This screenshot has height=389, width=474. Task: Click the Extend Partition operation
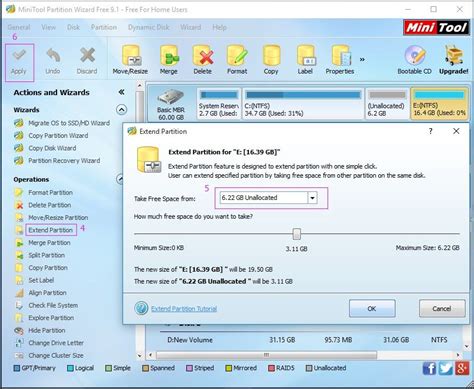pos(50,230)
